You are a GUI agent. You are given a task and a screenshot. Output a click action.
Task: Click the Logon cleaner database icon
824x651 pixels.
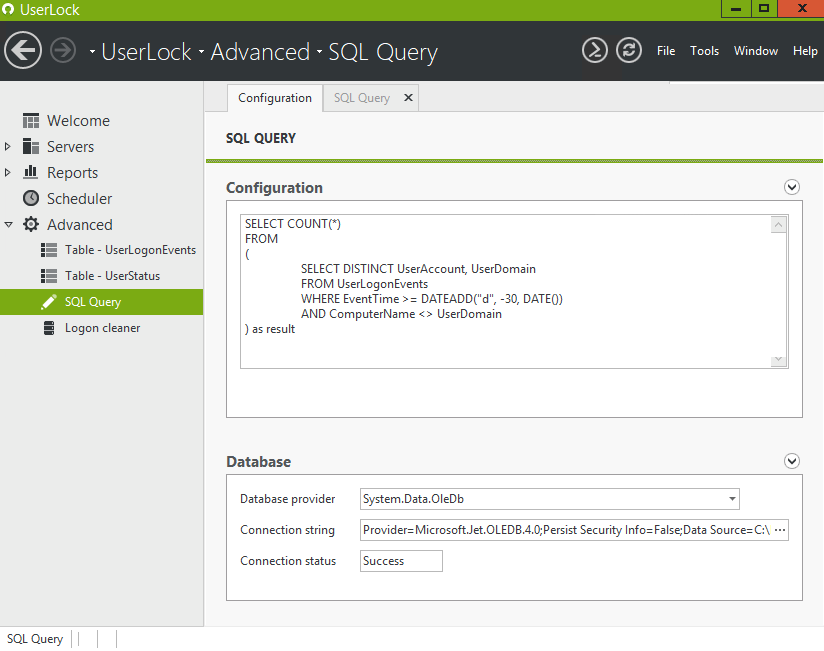point(49,328)
